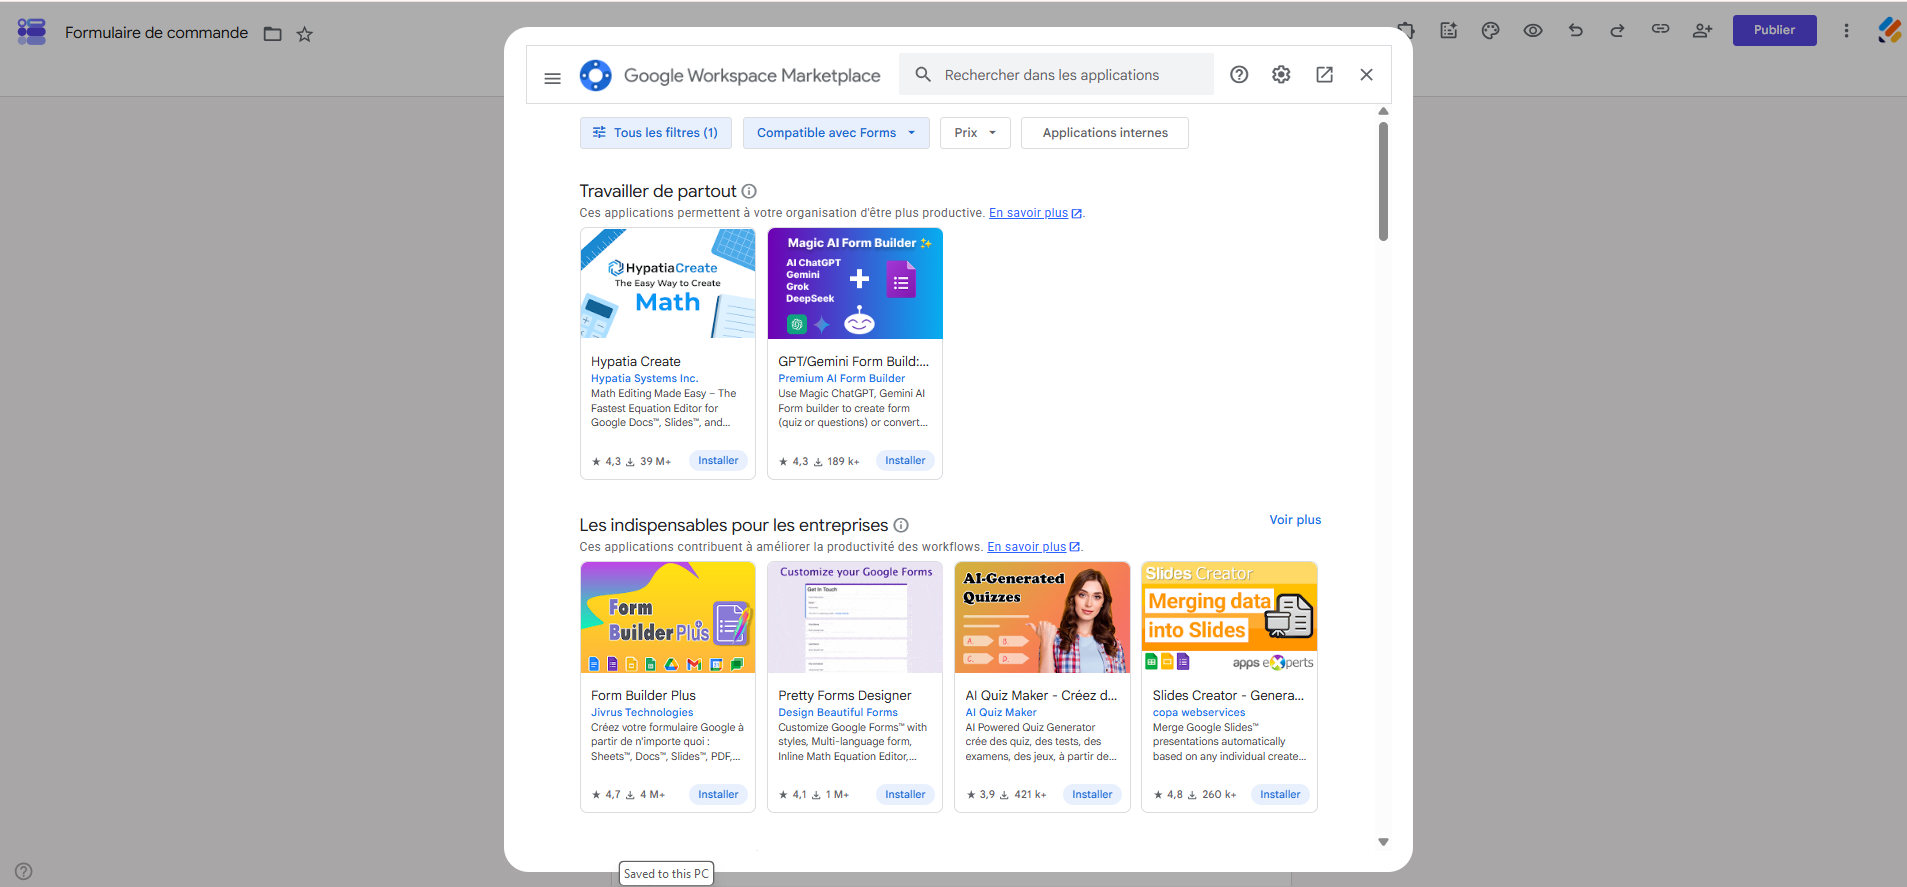
Task: Click Jivrus Technologies developer link
Action: click(642, 713)
